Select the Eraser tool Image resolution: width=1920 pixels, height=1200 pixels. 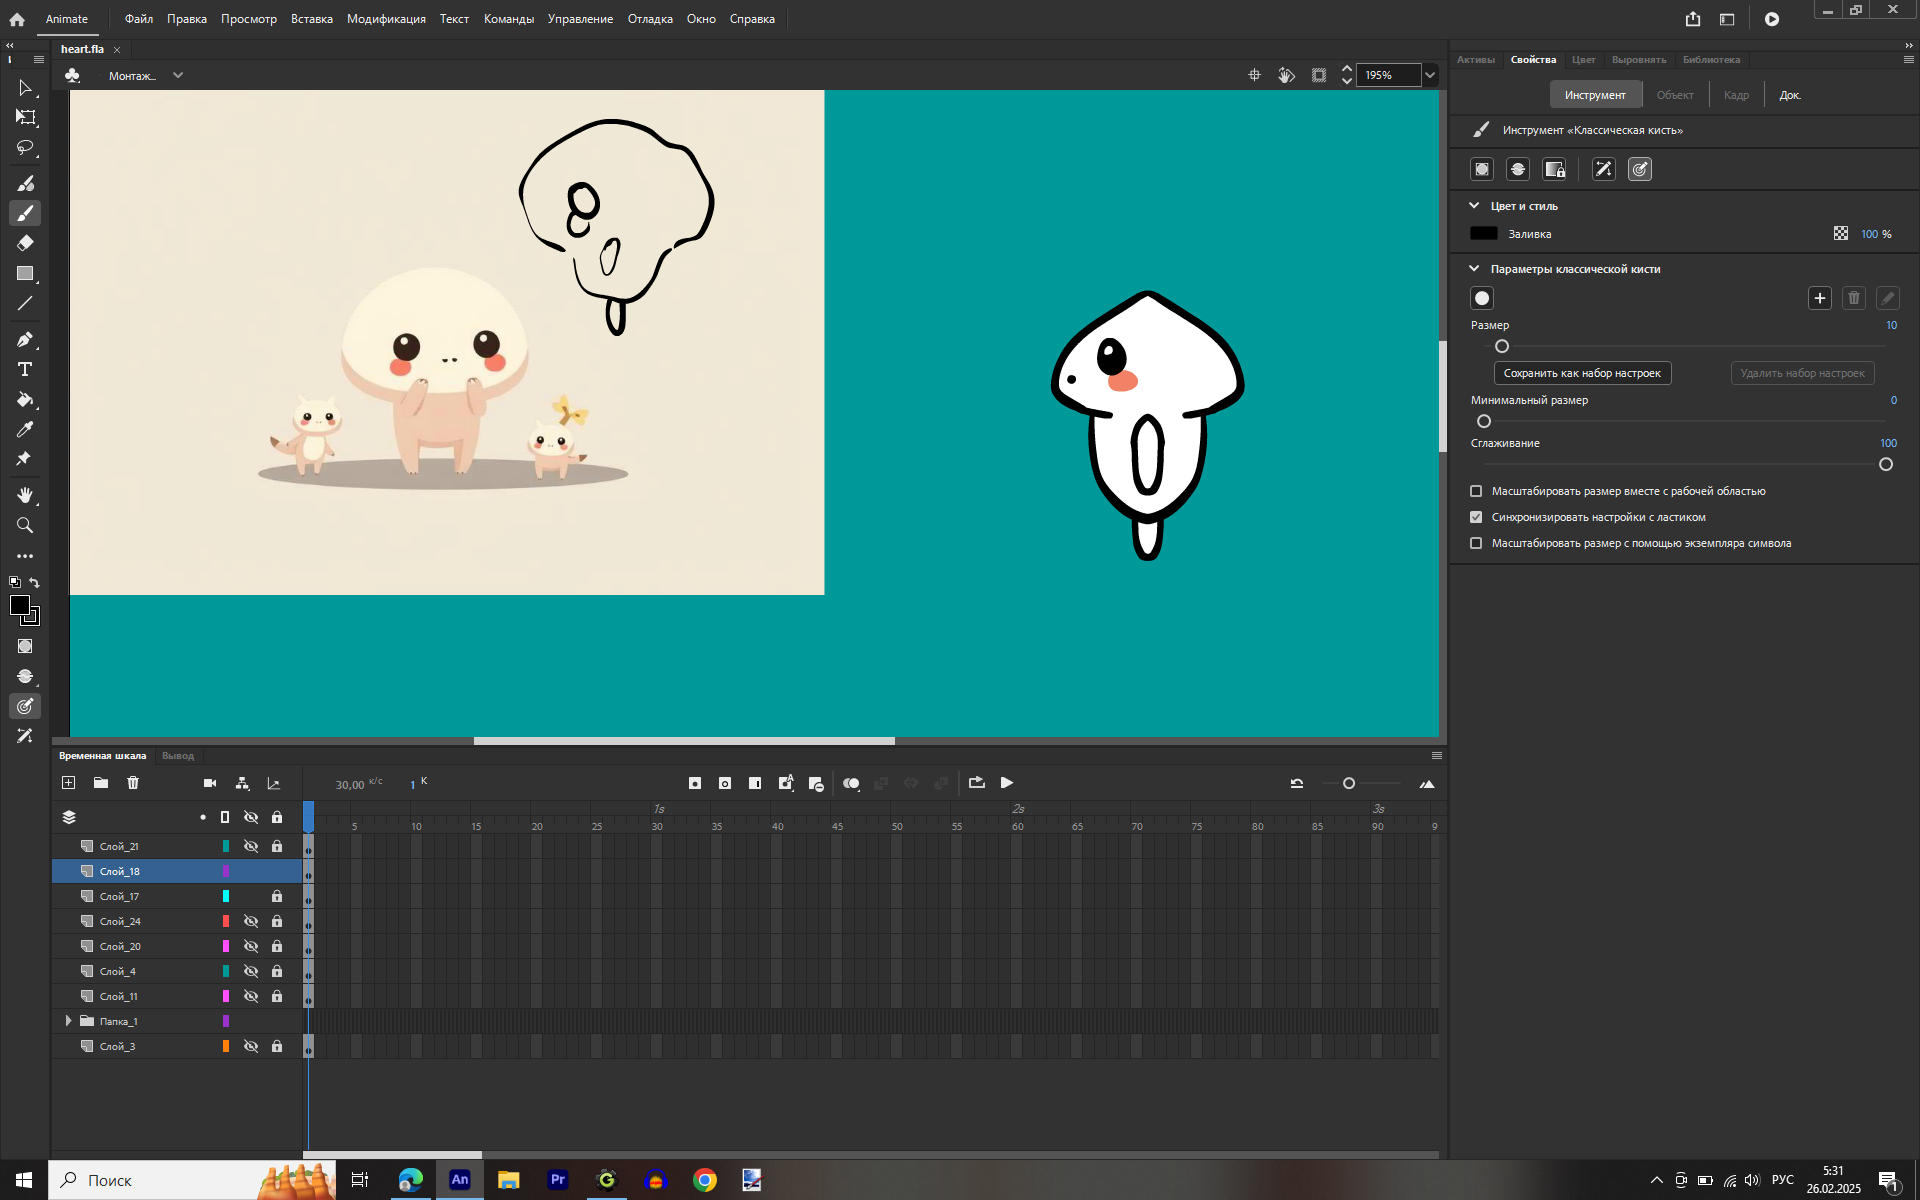click(x=25, y=243)
